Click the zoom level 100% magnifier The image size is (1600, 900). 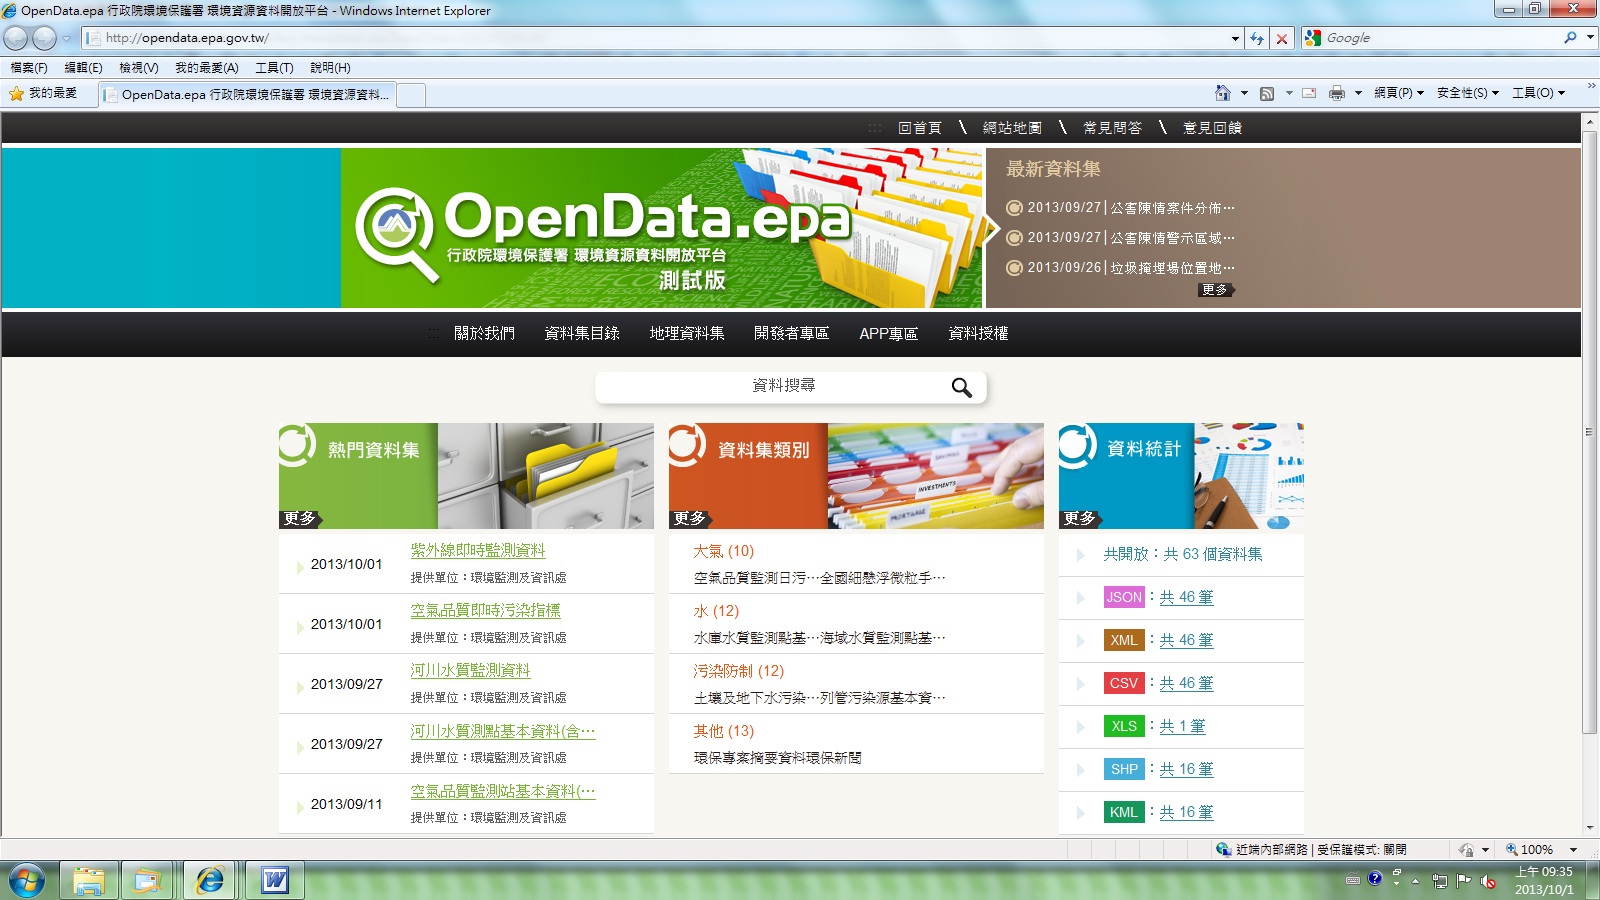pos(1512,849)
